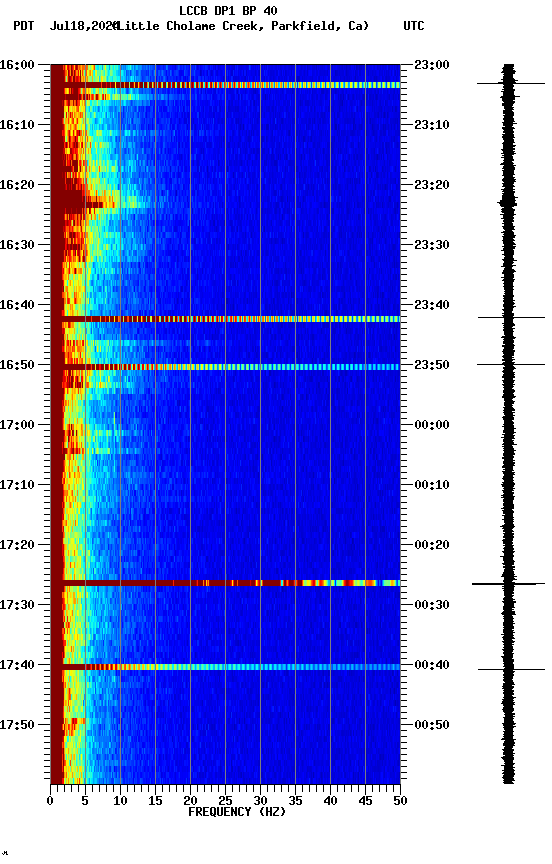Screen dimensions: 552x864
Task: Click the '00:30' UTC time label
Action: (x=432, y=605)
